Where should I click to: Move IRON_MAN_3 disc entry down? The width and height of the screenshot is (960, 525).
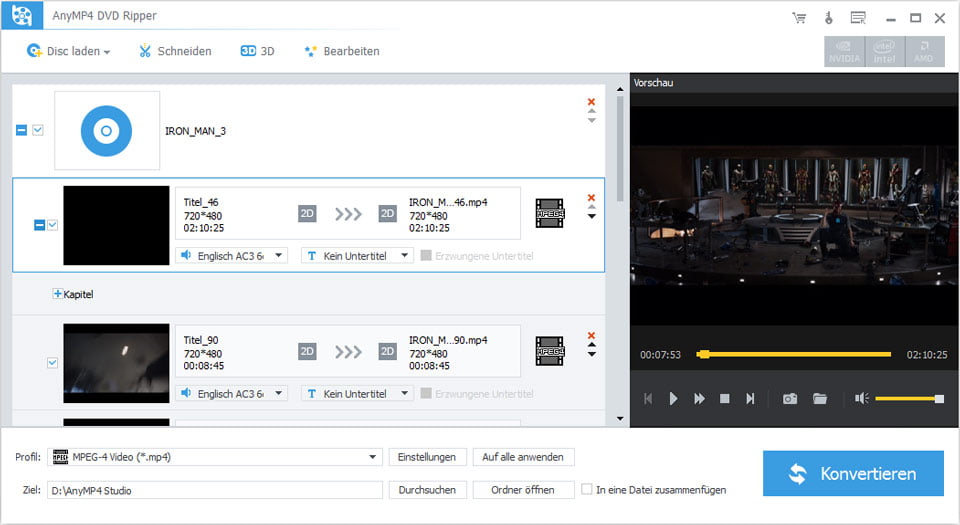click(x=591, y=121)
